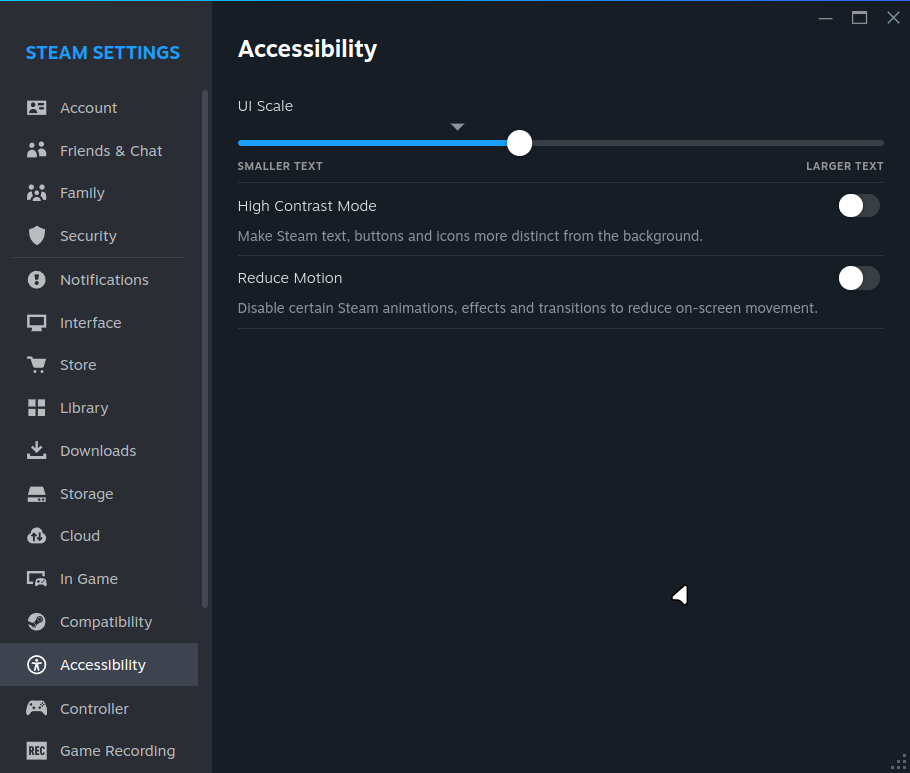This screenshot has width=910, height=773.
Task: Click the Controller gamepad icon
Action: [37, 708]
